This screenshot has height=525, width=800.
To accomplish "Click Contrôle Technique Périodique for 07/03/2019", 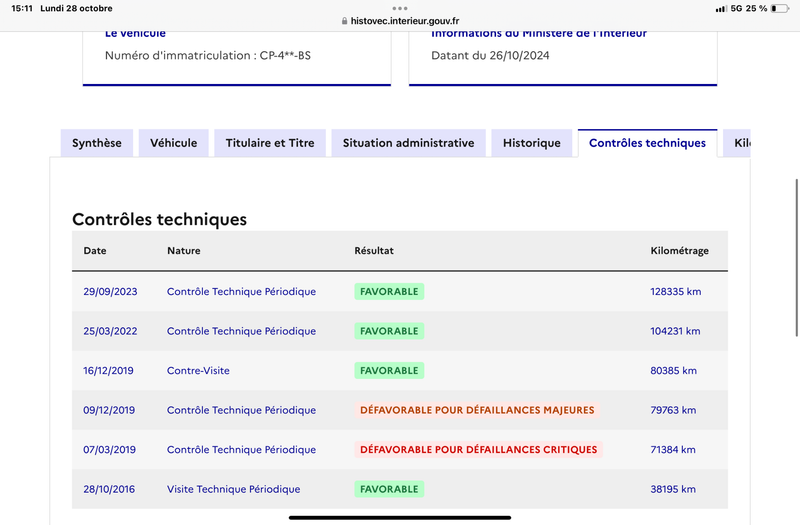I will 241,449.
